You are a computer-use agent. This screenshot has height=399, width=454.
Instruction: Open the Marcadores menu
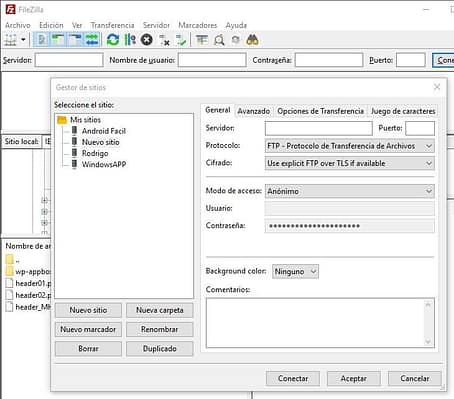tap(198, 25)
